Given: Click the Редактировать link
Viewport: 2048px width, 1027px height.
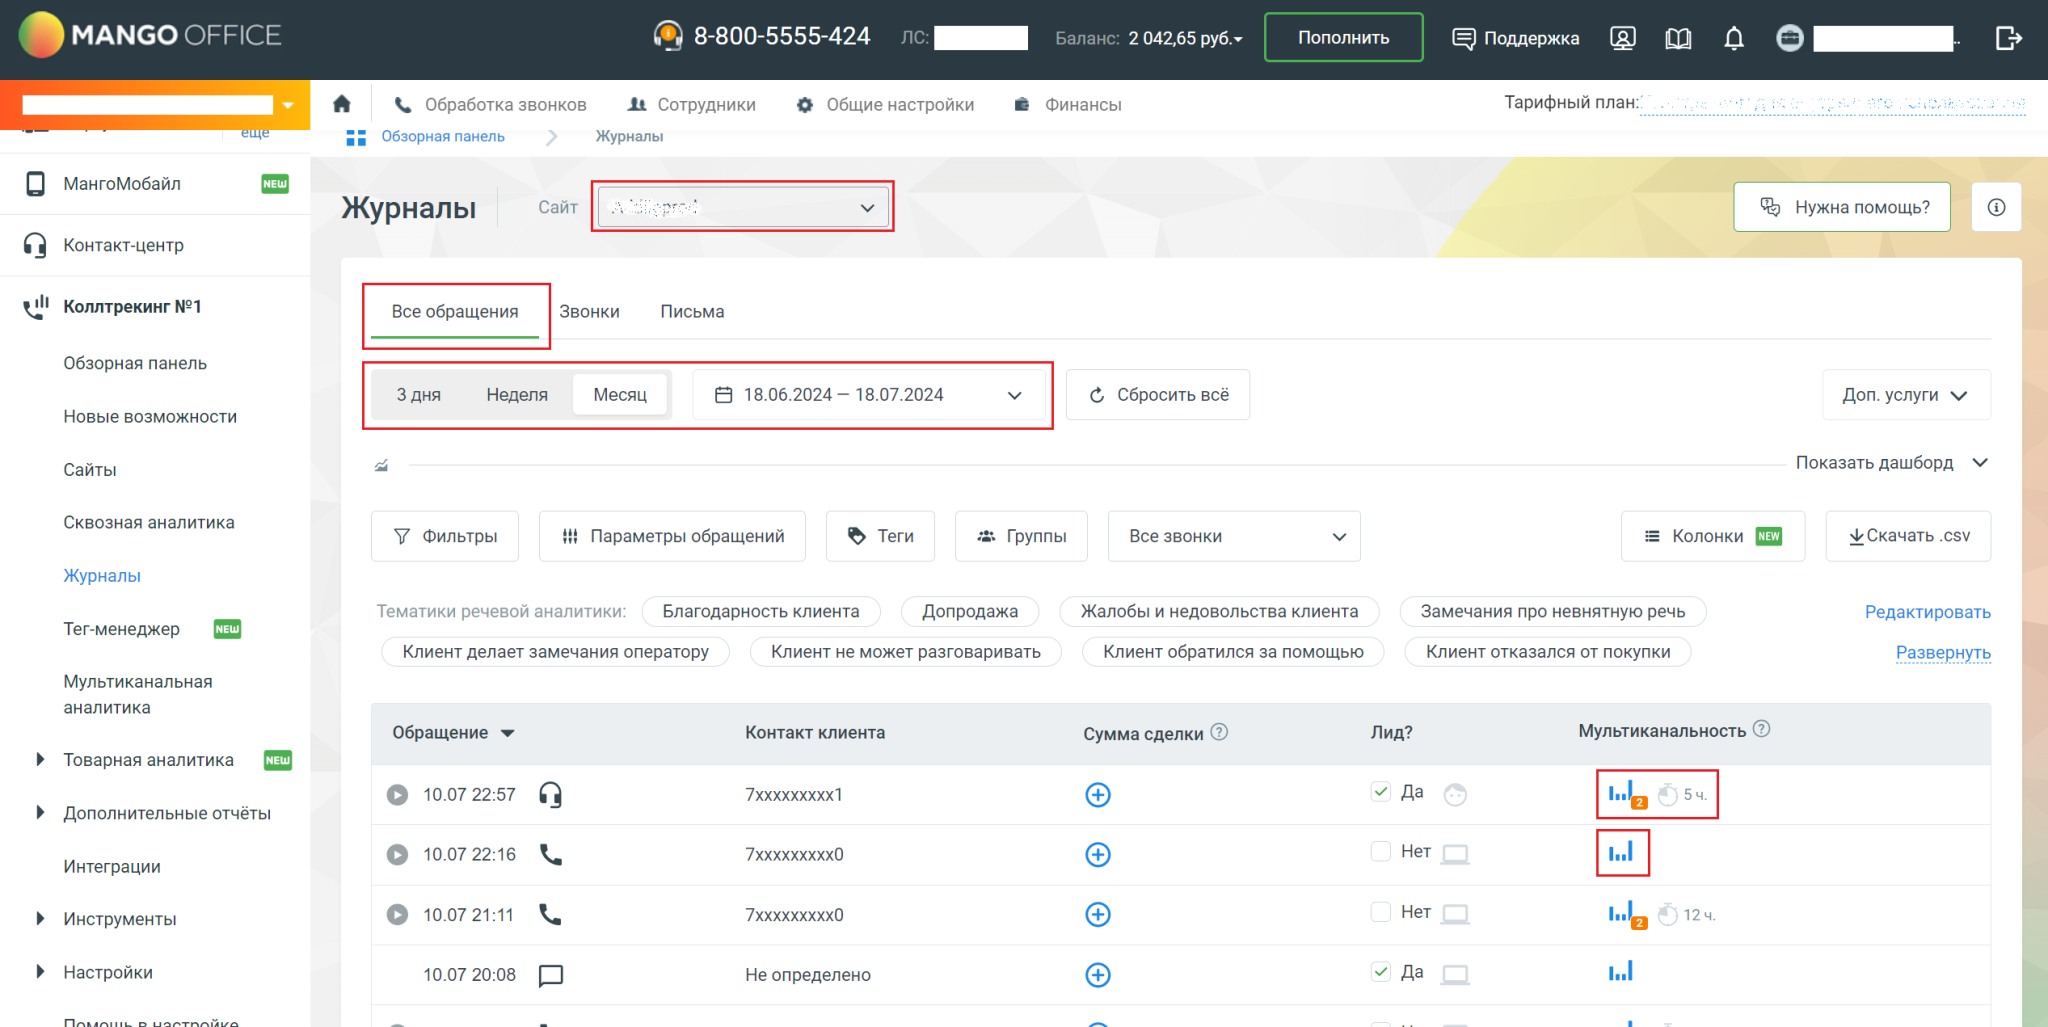Looking at the screenshot, I should point(1927,612).
